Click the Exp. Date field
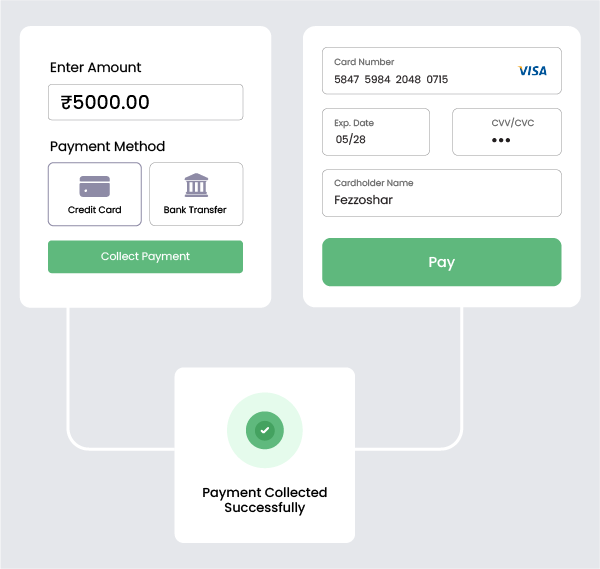Image resolution: width=600 pixels, height=569 pixels. pos(375,132)
